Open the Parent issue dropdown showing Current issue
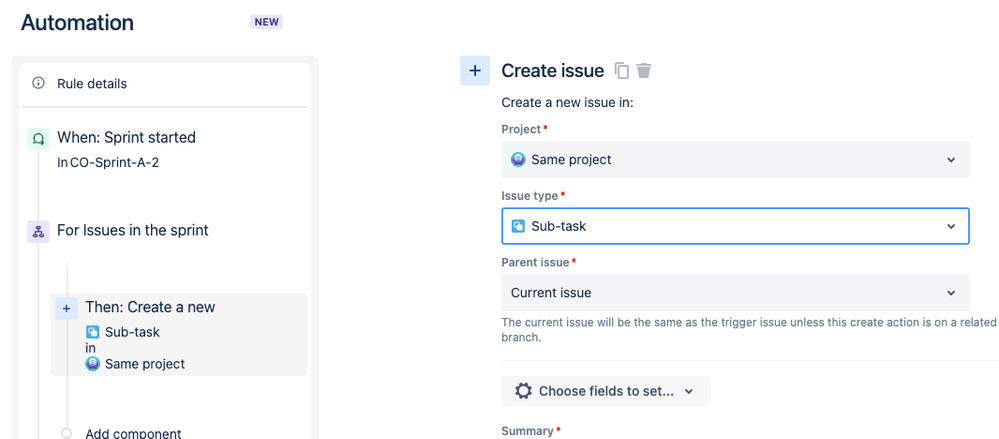Viewport: 999px width, 439px height. tap(735, 292)
